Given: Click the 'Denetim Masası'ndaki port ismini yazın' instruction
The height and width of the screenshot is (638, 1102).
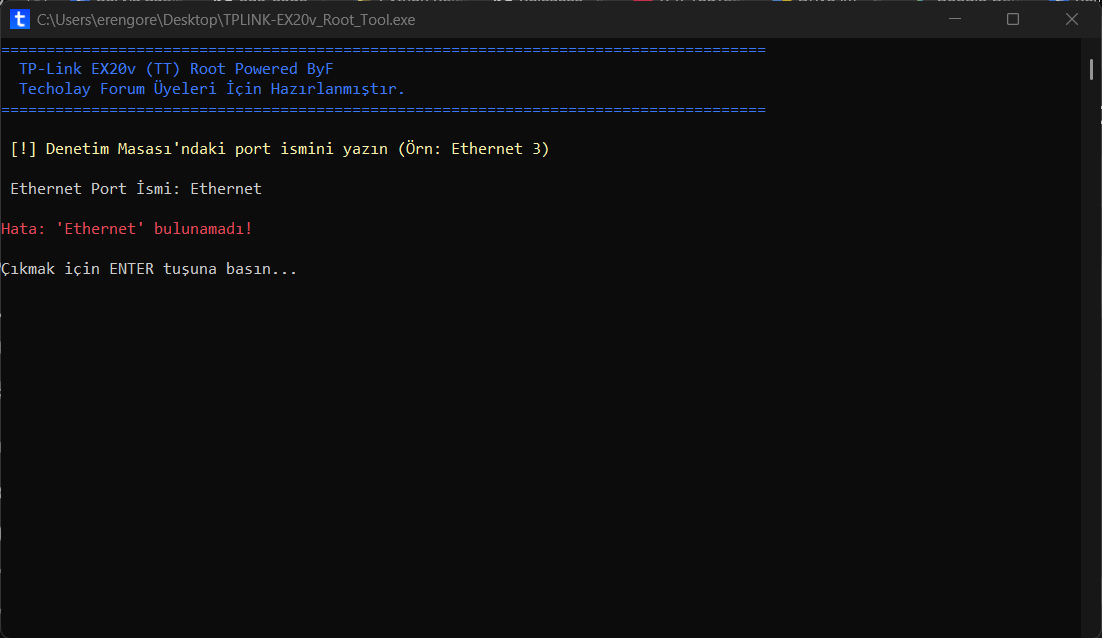Looking at the screenshot, I should point(216,149).
